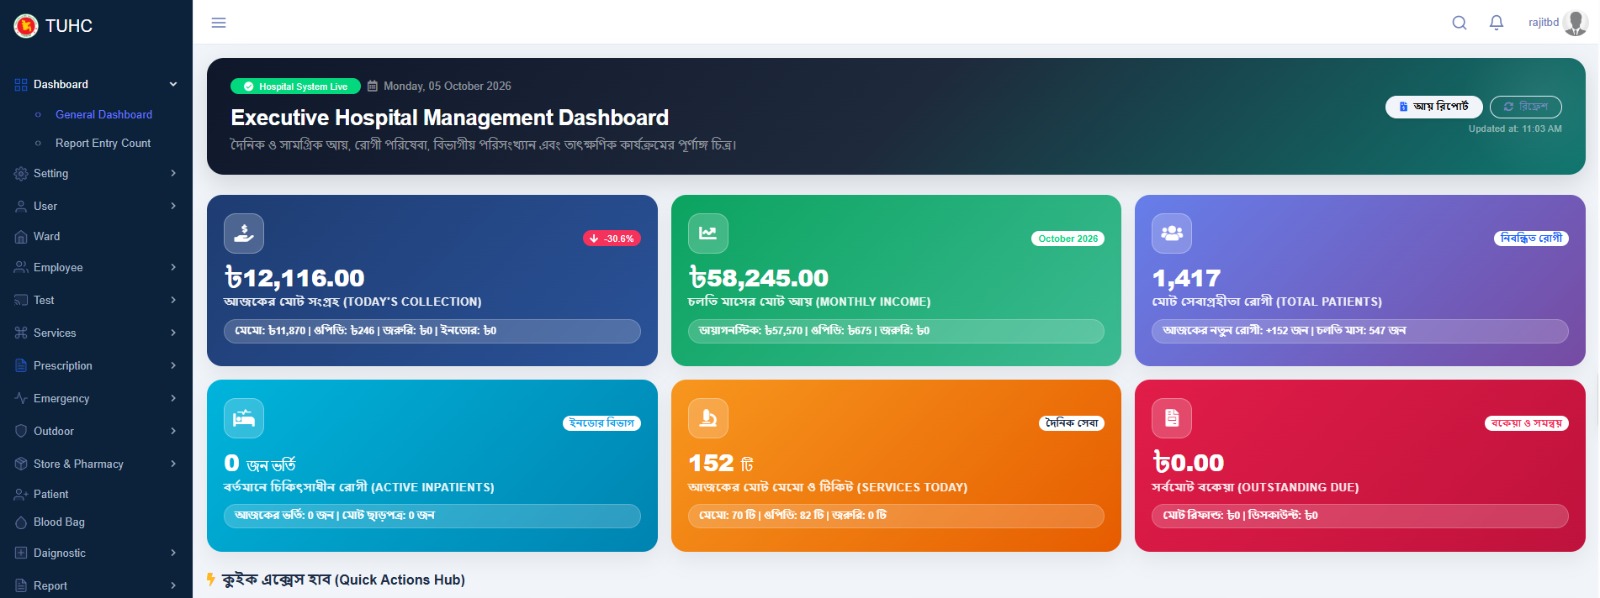Click the Outstanding Due document icon
1600x598 pixels.
(x=1172, y=418)
